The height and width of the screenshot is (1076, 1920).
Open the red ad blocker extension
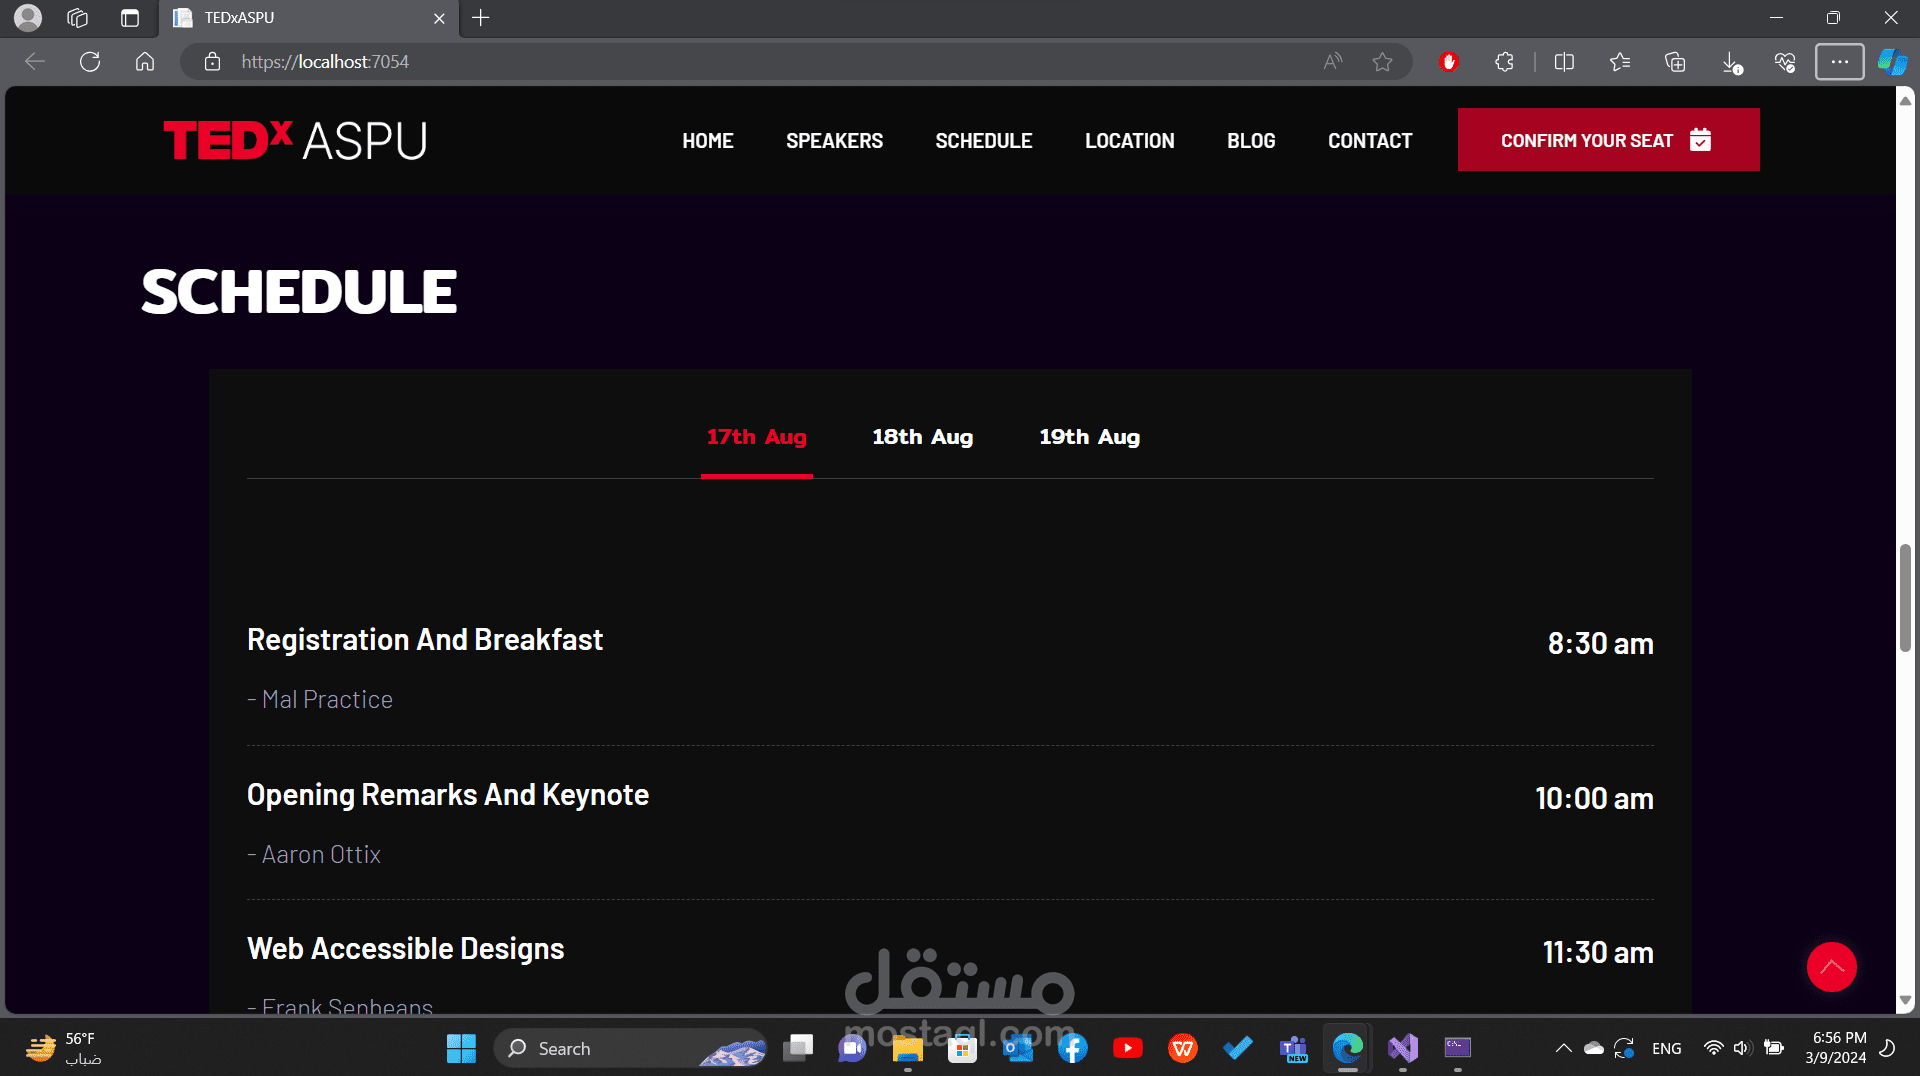pos(1448,62)
